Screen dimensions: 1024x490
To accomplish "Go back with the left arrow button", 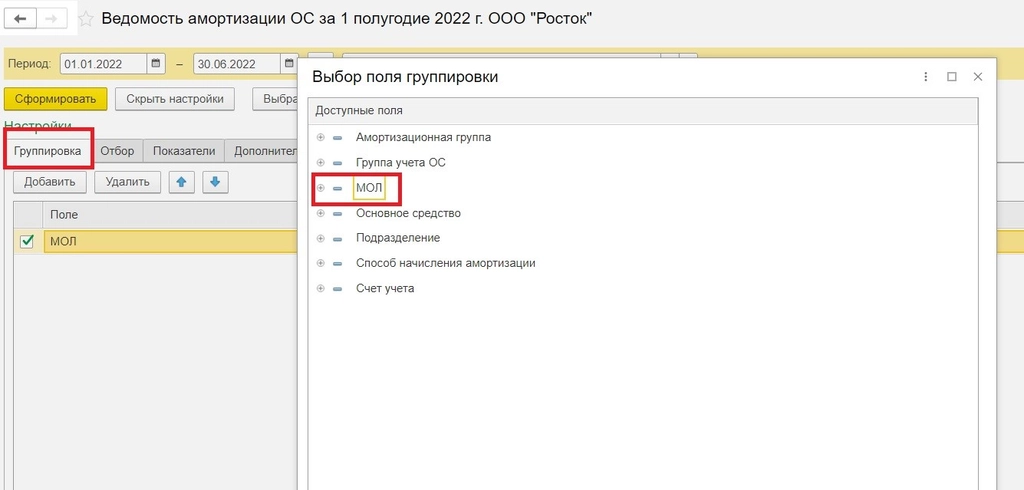I will pos(21,19).
